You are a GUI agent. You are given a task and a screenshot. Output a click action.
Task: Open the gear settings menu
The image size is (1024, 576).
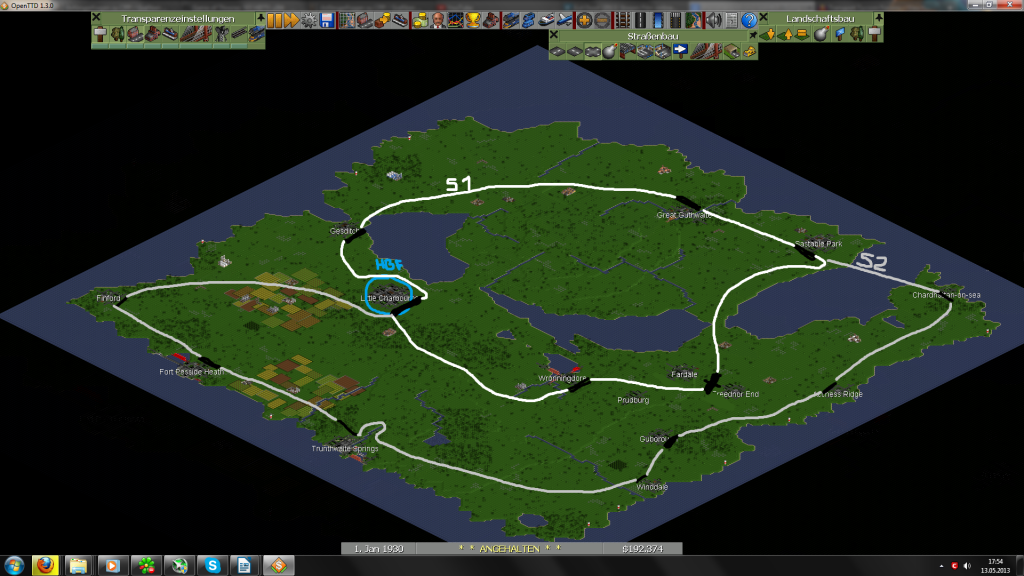pos(309,20)
